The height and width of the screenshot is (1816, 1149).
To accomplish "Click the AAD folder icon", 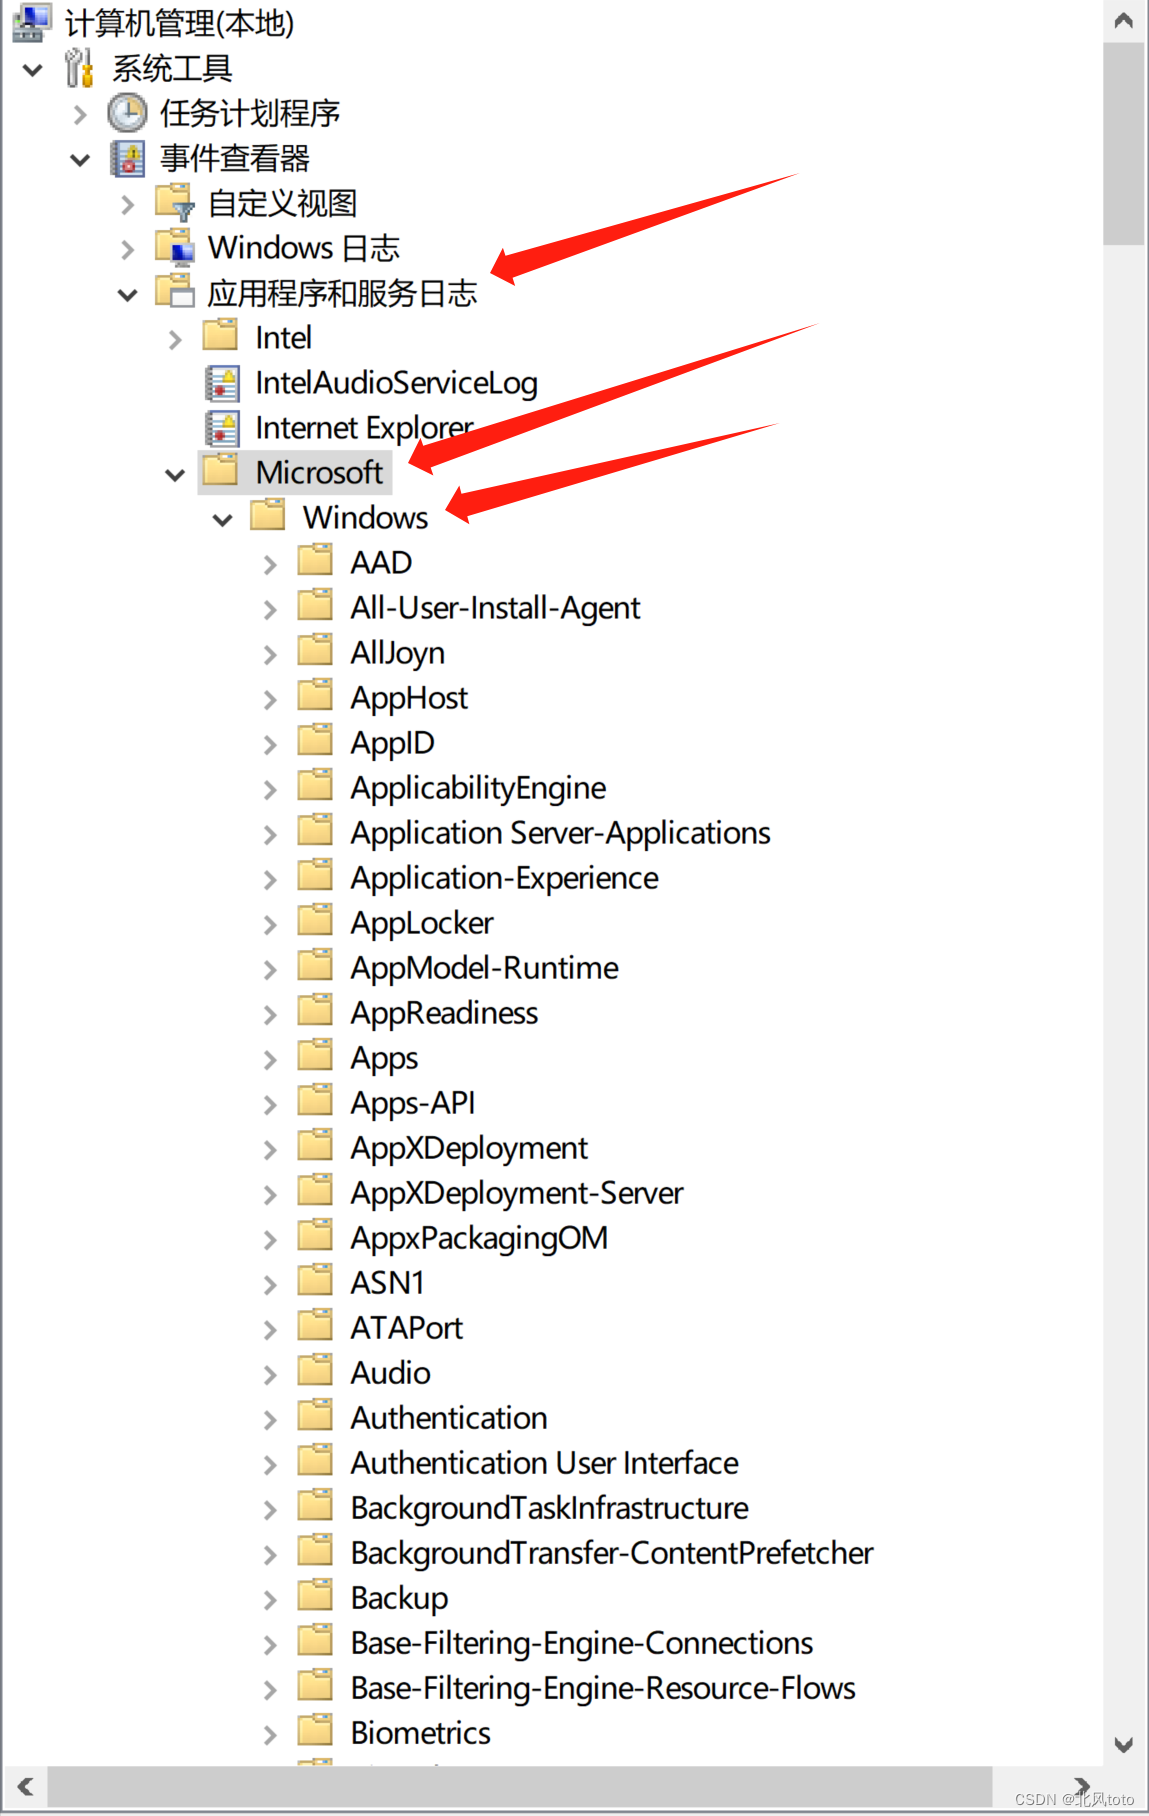I will (315, 560).
